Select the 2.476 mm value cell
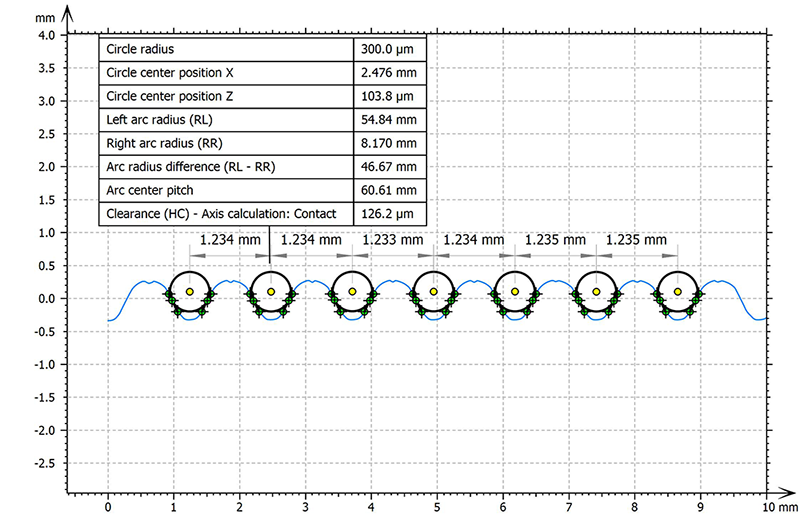 coord(389,72)
